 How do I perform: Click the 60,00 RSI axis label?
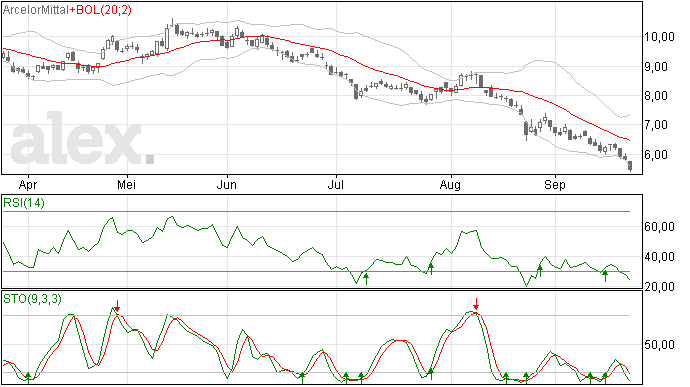[x=659, y=227]
